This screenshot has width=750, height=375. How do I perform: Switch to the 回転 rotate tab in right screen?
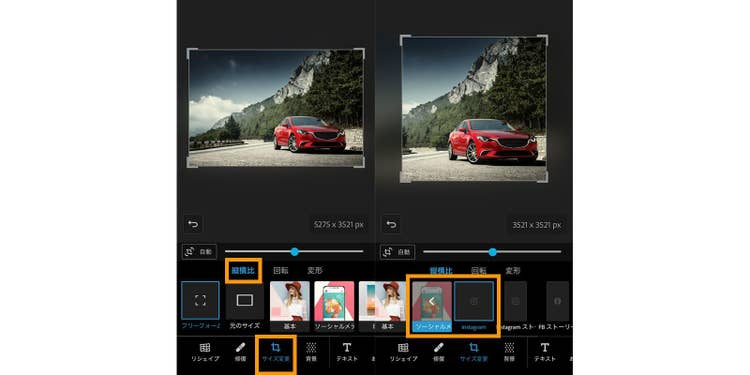(479, 271)
